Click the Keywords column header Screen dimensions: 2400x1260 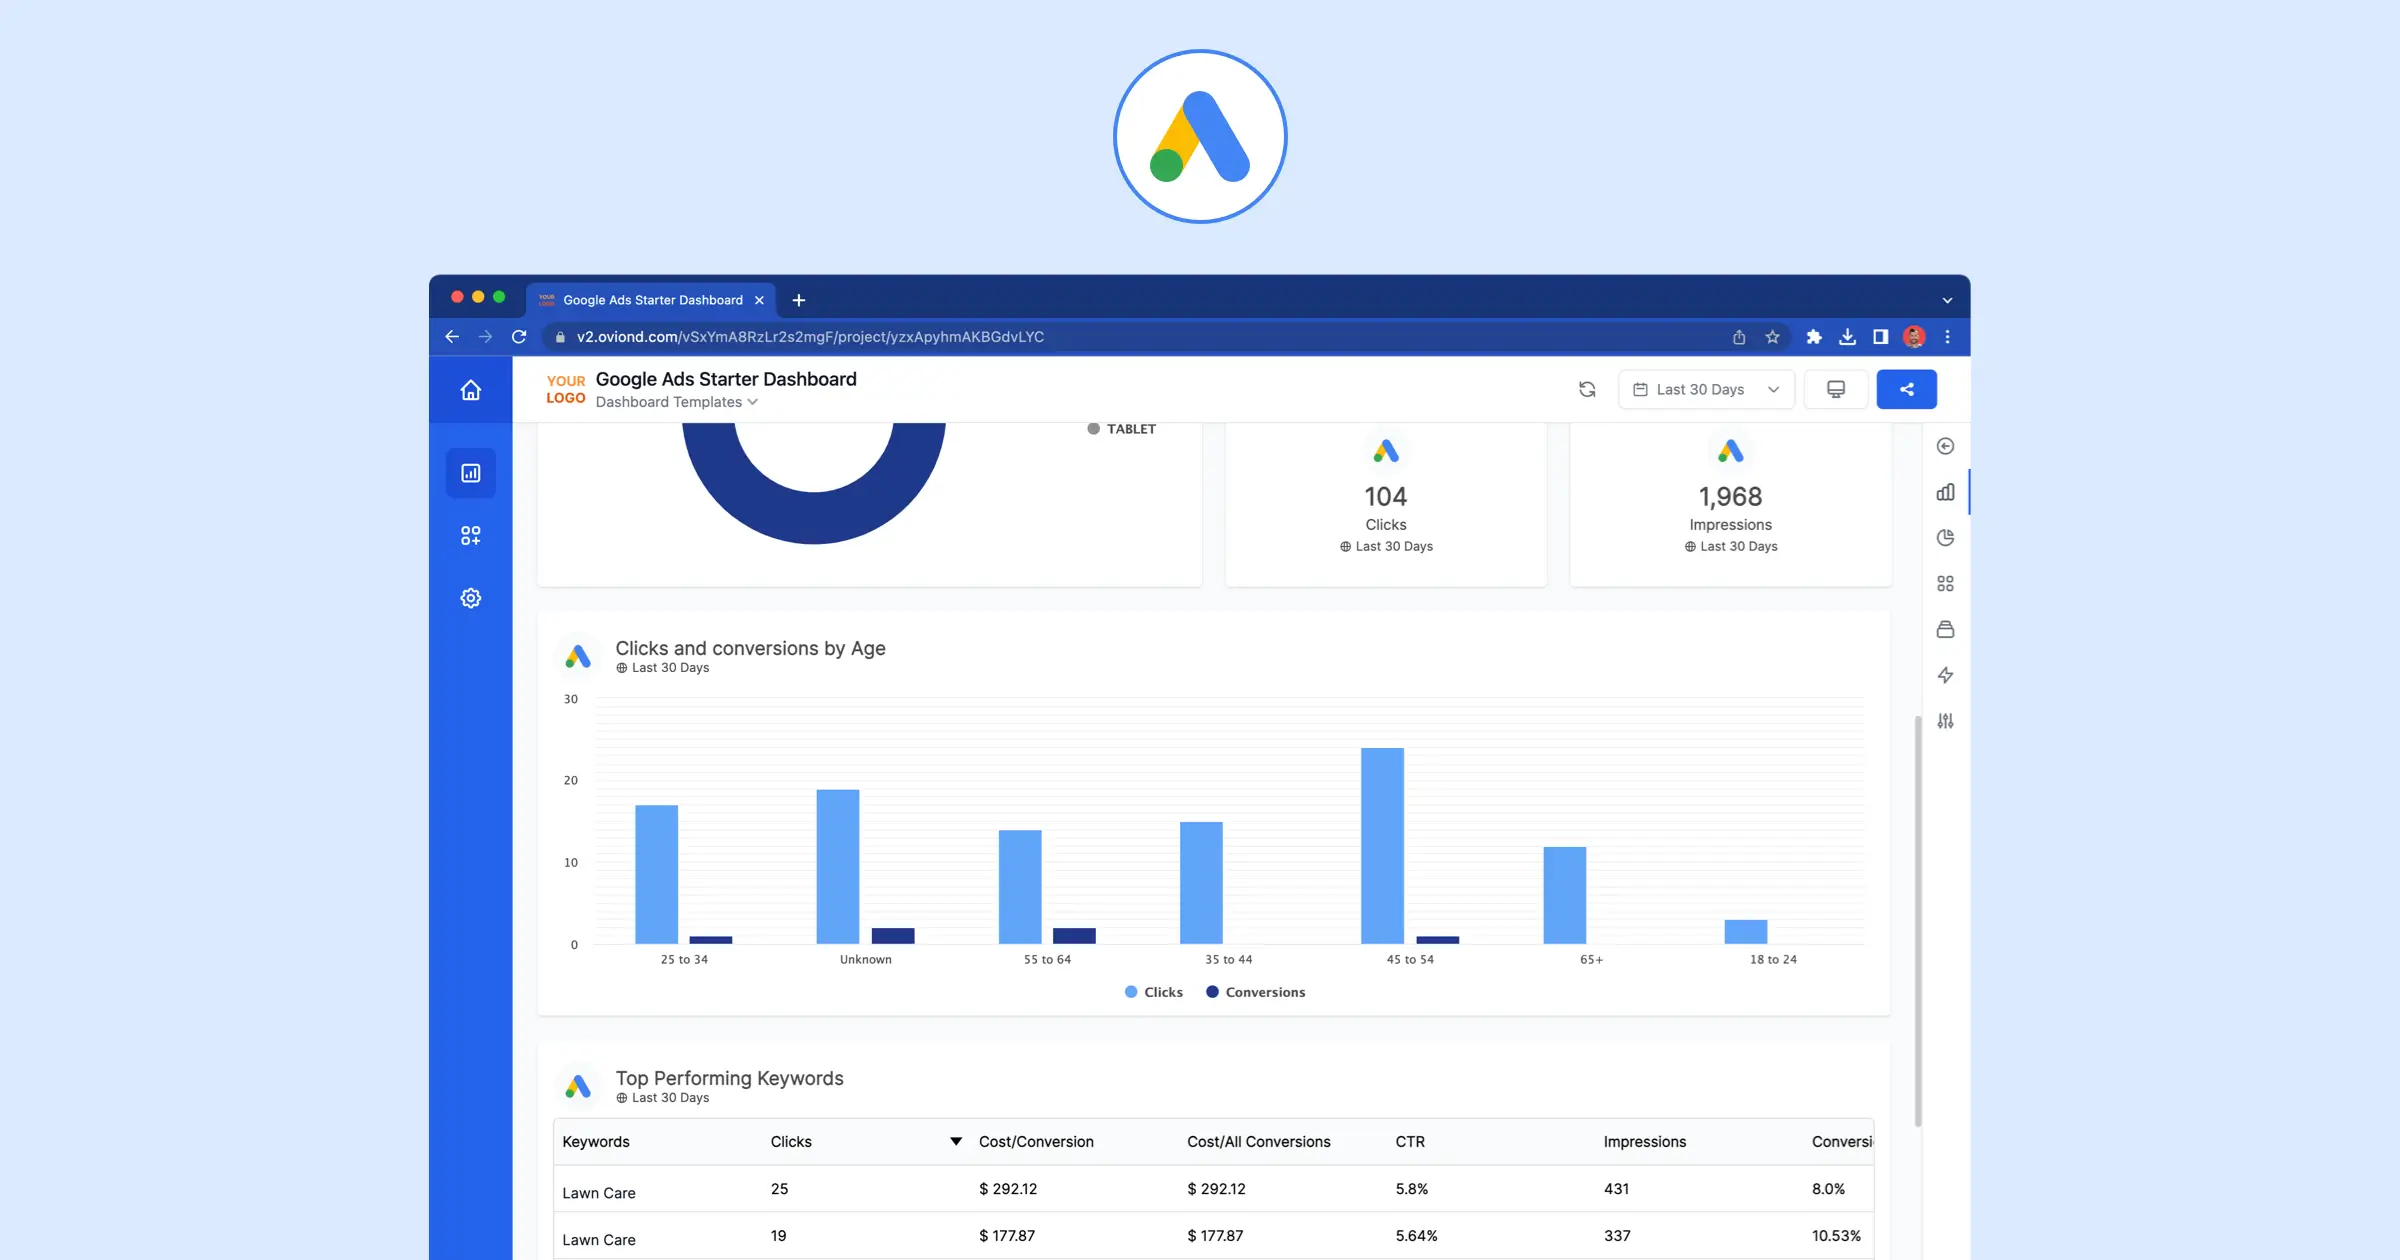(596, 1141)
